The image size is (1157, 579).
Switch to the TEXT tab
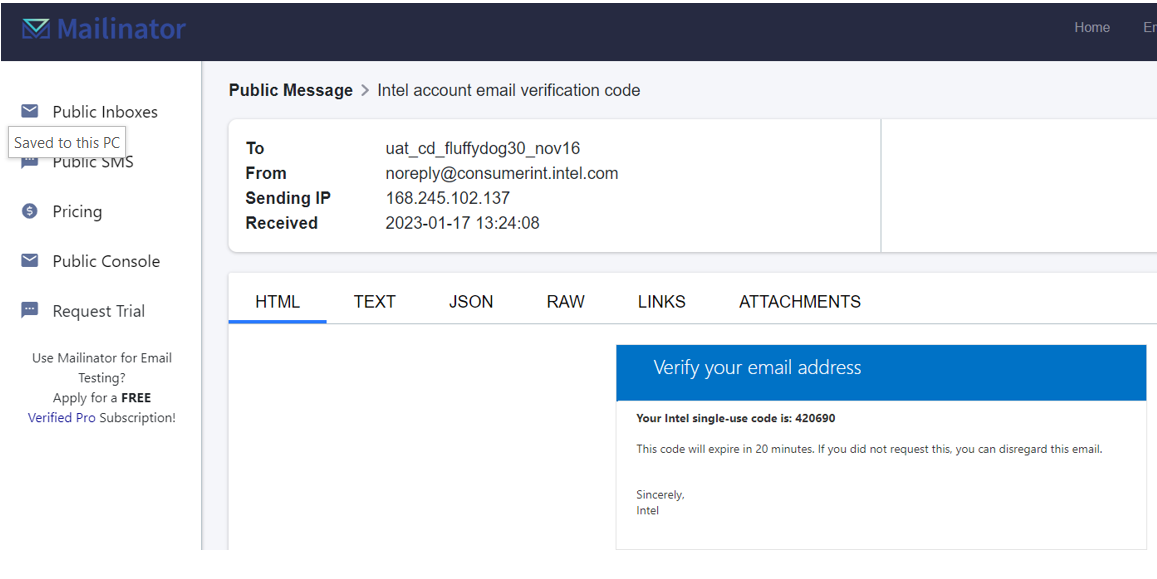(x=375, y=302)
